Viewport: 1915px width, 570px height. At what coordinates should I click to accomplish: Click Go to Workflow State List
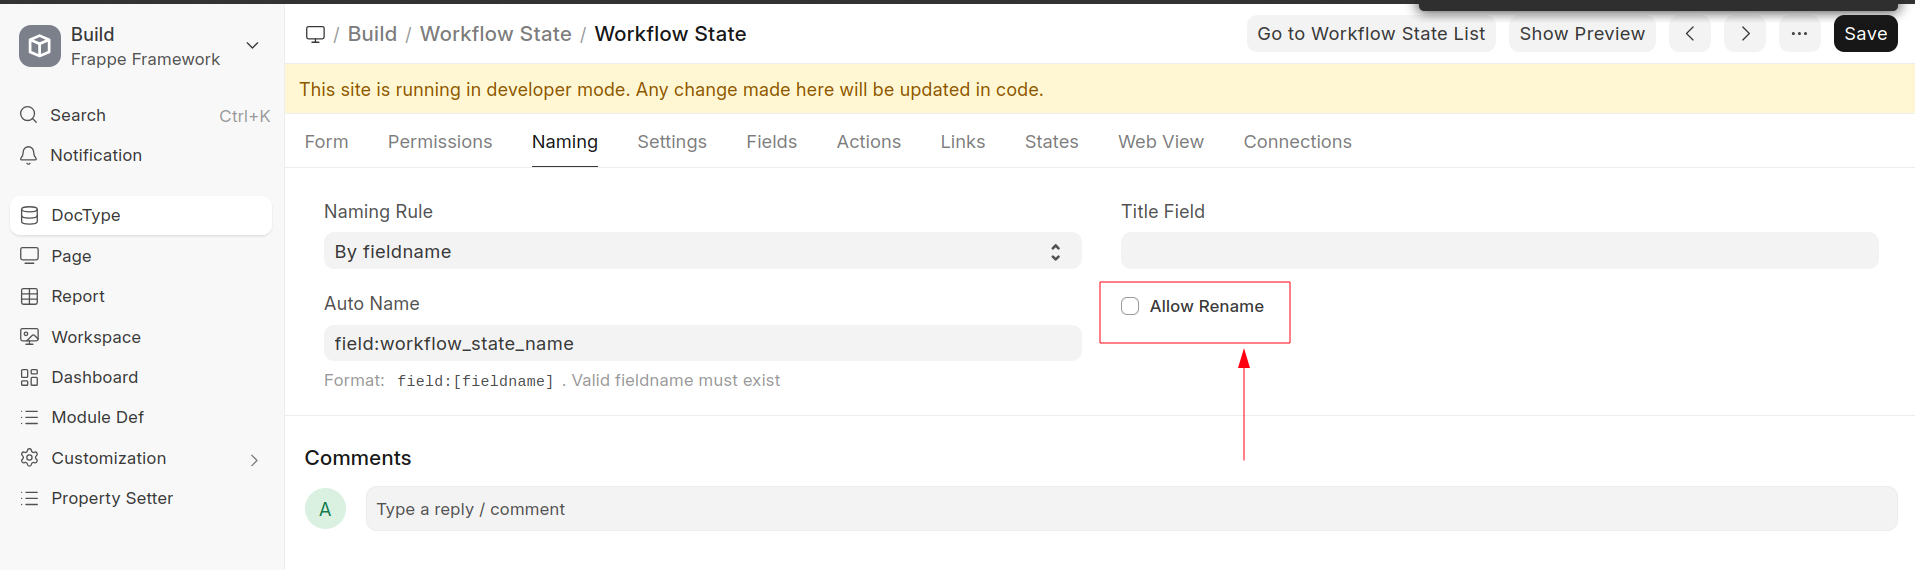[1371, 34]
